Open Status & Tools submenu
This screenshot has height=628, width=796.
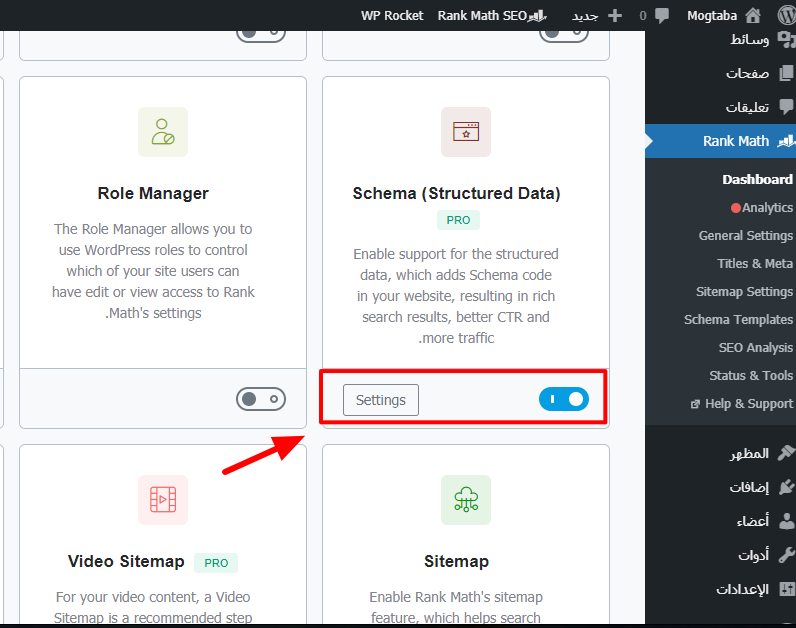pos(751,376)
